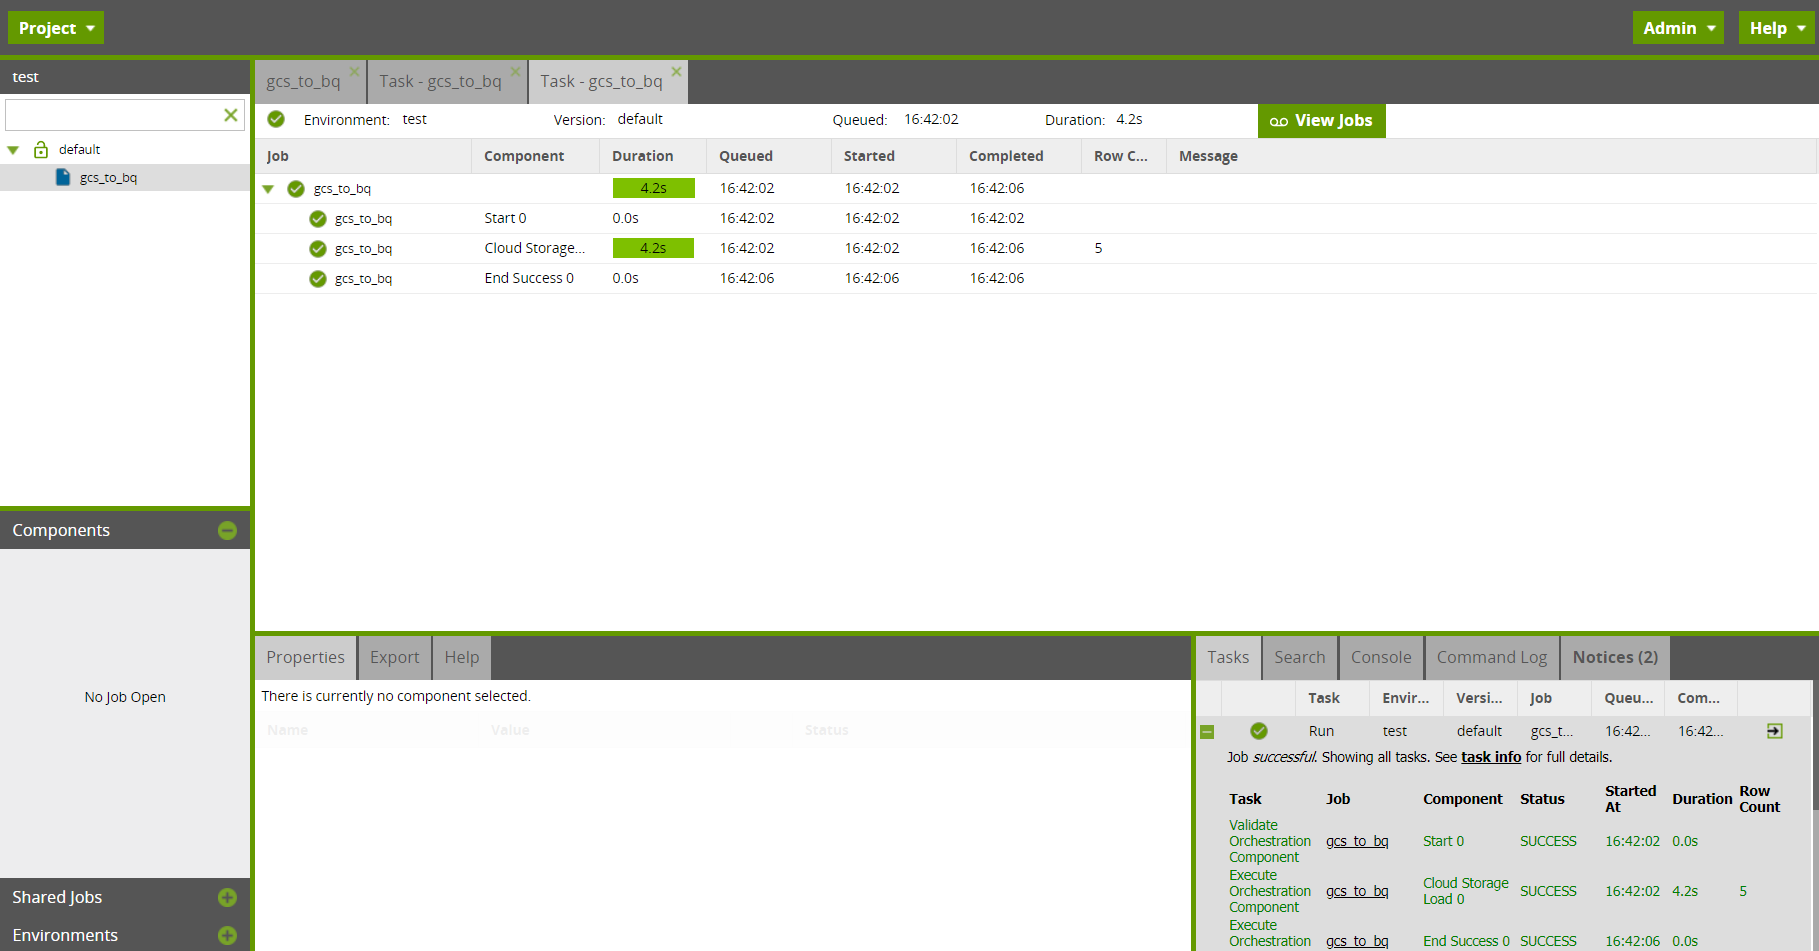Sort by the Job column header
The width and height of the screenshot is (1819, 951).
point(363,156)
